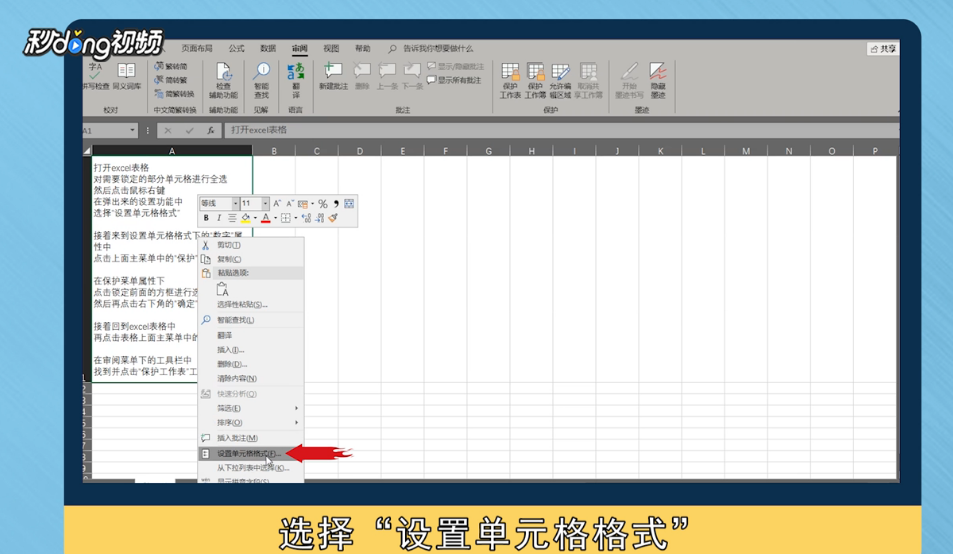Open the font size 11 dropdown
953x554 pixels.
click(x=265, y=203)
